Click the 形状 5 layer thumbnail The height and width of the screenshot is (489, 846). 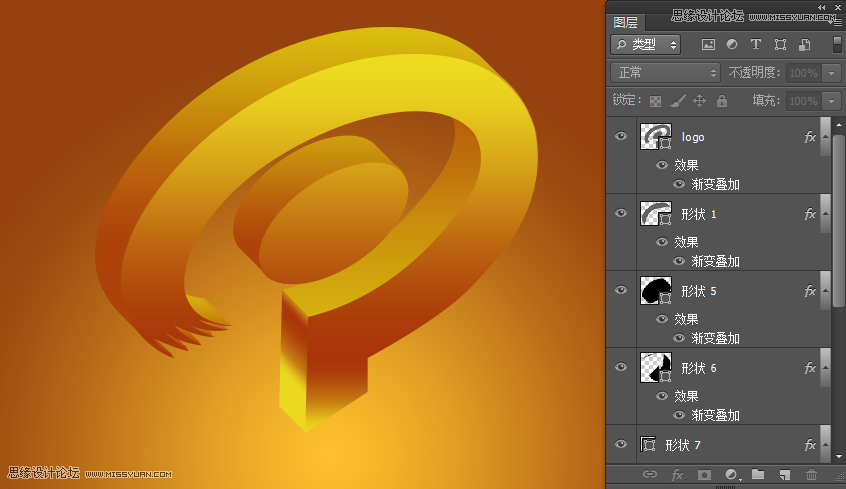[656, 291]
